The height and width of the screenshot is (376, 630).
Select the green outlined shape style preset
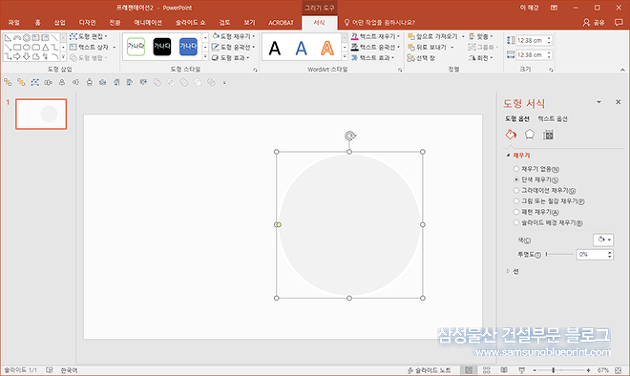click(x=136, y=47)
